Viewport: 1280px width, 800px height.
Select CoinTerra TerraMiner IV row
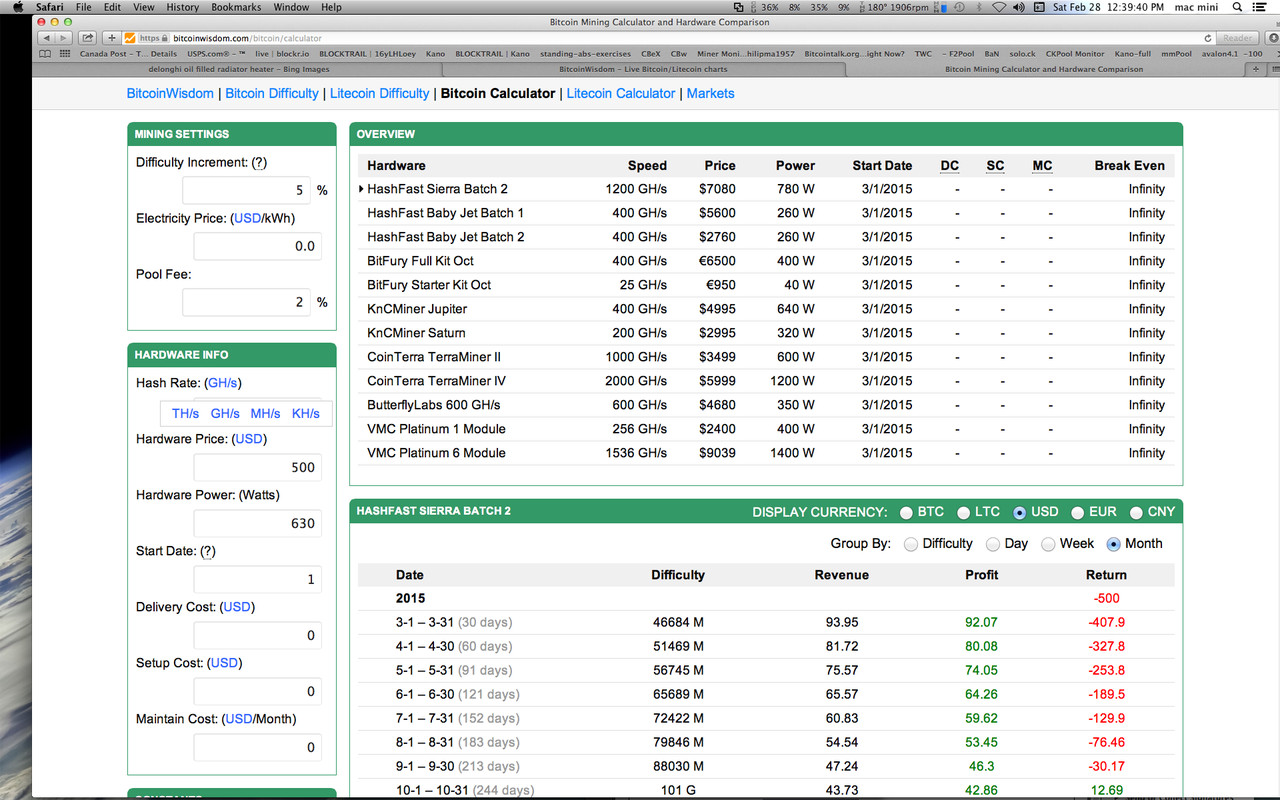pyautogui.click(x=766, y=381)
